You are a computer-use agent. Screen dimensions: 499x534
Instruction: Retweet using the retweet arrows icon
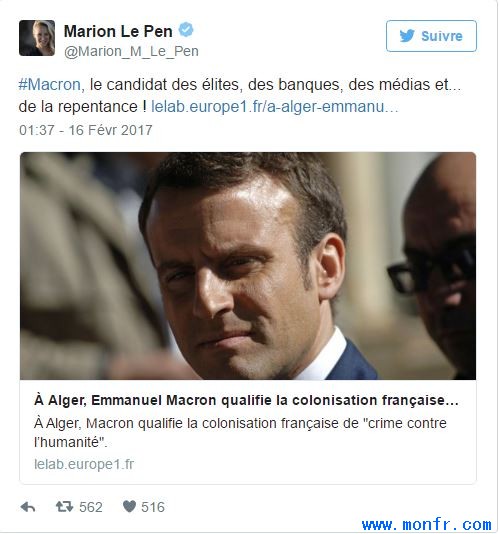[64, 507]
